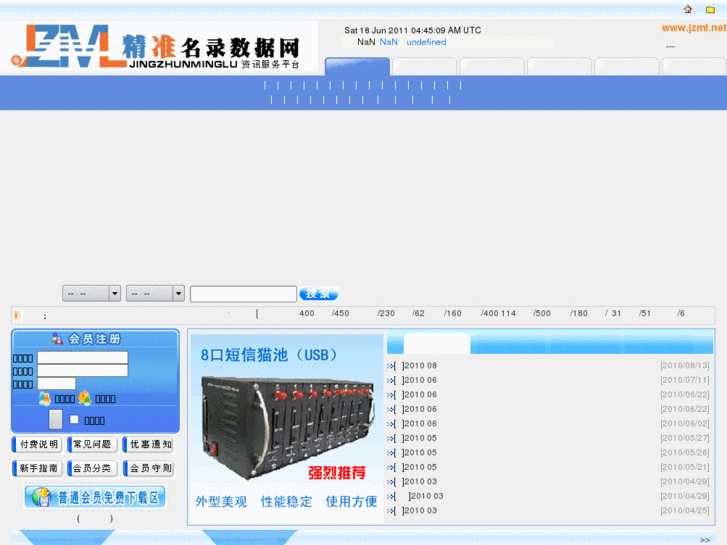Viewport: 727px width, 545px height.
Task: Open the news item dated [2010/05/21]
Action: (548, 467)
